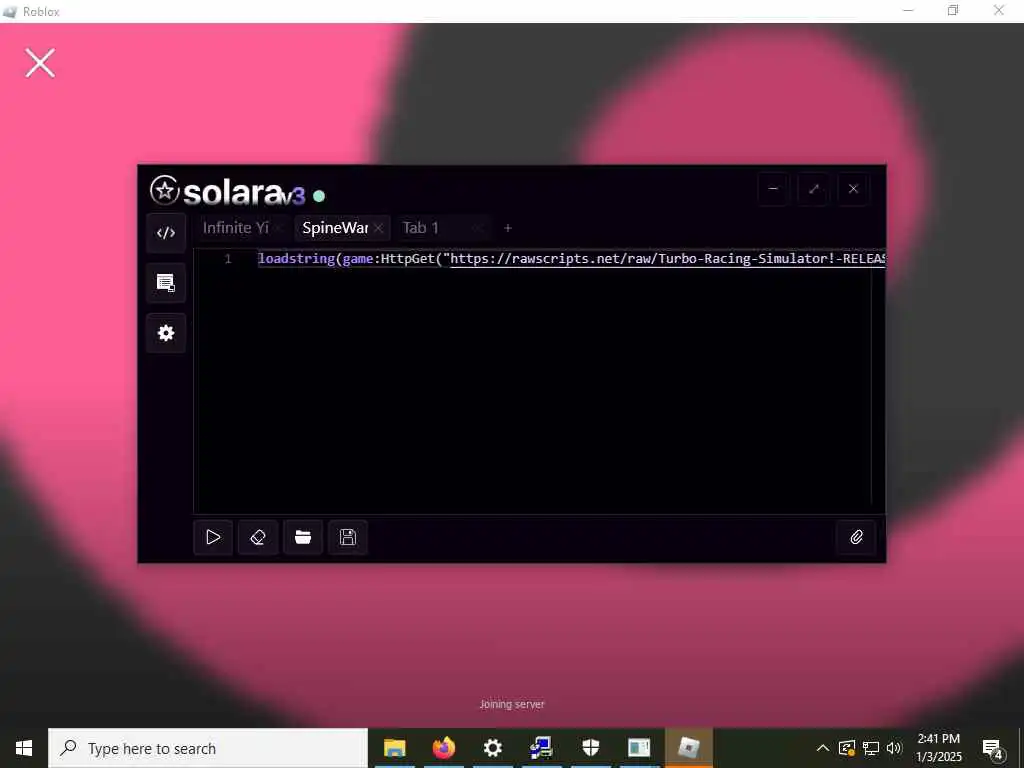
Task: Switch to the Infinite Yi tab
Action: coord(236,227)
